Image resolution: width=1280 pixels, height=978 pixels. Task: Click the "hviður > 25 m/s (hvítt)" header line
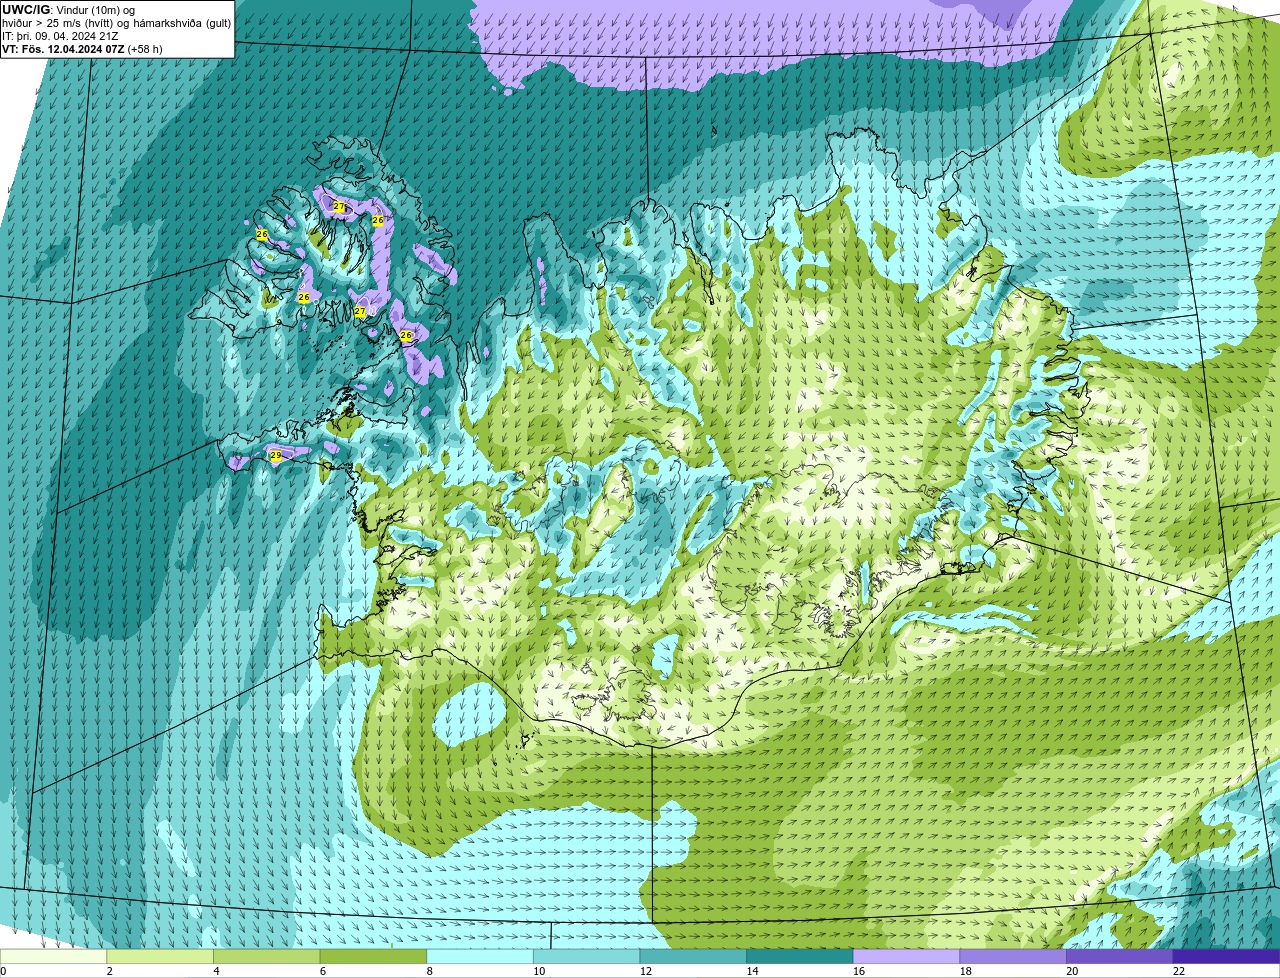116,23
